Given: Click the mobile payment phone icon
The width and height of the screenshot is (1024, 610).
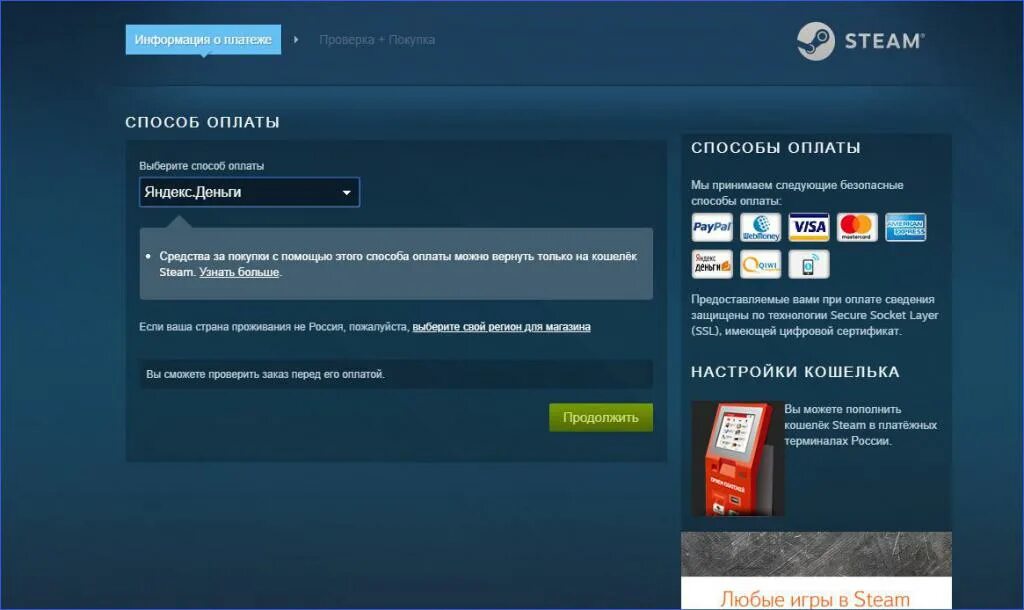Looking at the screenshot, I should pyautogui.click(x=808, y=264).
